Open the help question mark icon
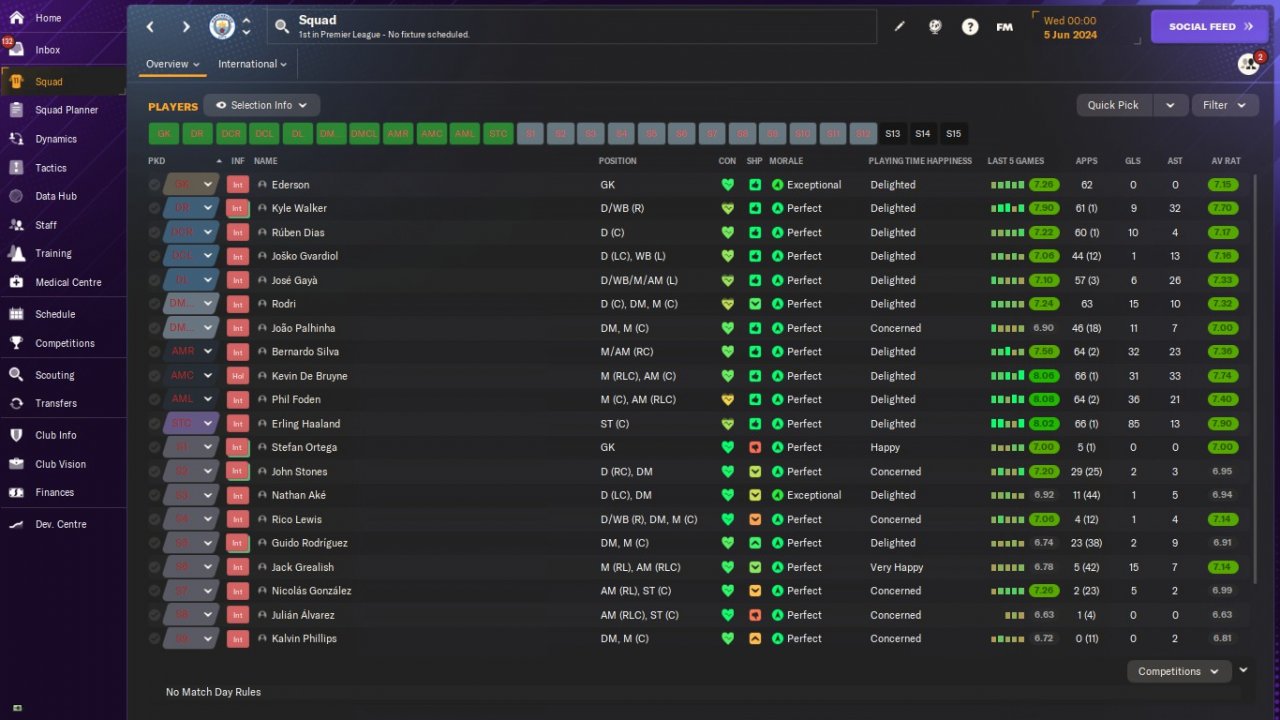This screenshot has width=1280, height=720. 970,27
